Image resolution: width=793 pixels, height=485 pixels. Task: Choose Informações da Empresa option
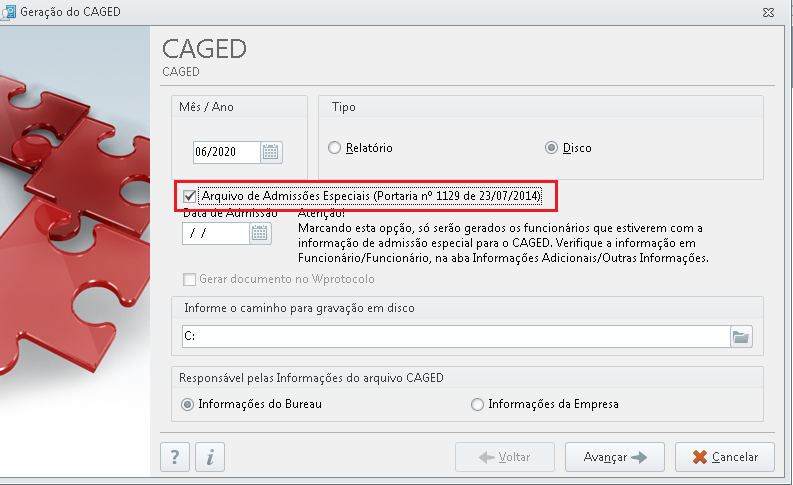click(x=477, y=405)
